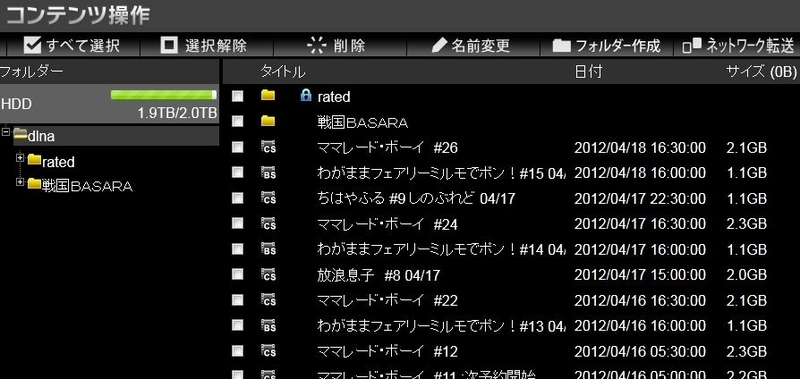The width and height of the screenshot is (800, 379).
Task: Tick the checkbox for 放浪息子 #8
Action: tap(237, 274)
